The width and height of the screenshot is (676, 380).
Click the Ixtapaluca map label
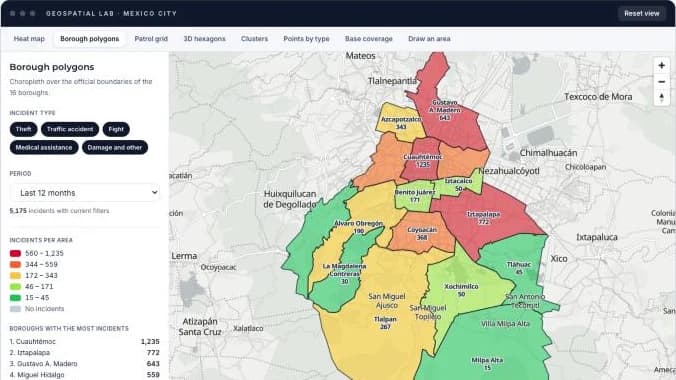tap(597, 237)
